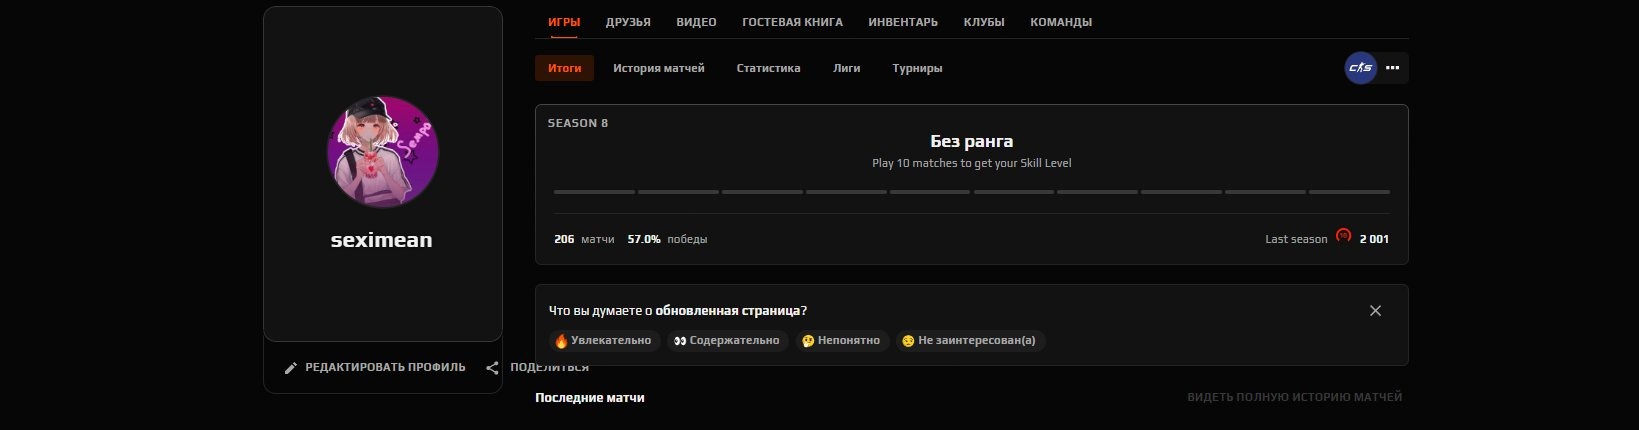Click the РЕДАКТИРОВАТЬ ПРОФИЛЬ button
Viewport: 1639px width, 430px height.
click(x=375, y=368)
